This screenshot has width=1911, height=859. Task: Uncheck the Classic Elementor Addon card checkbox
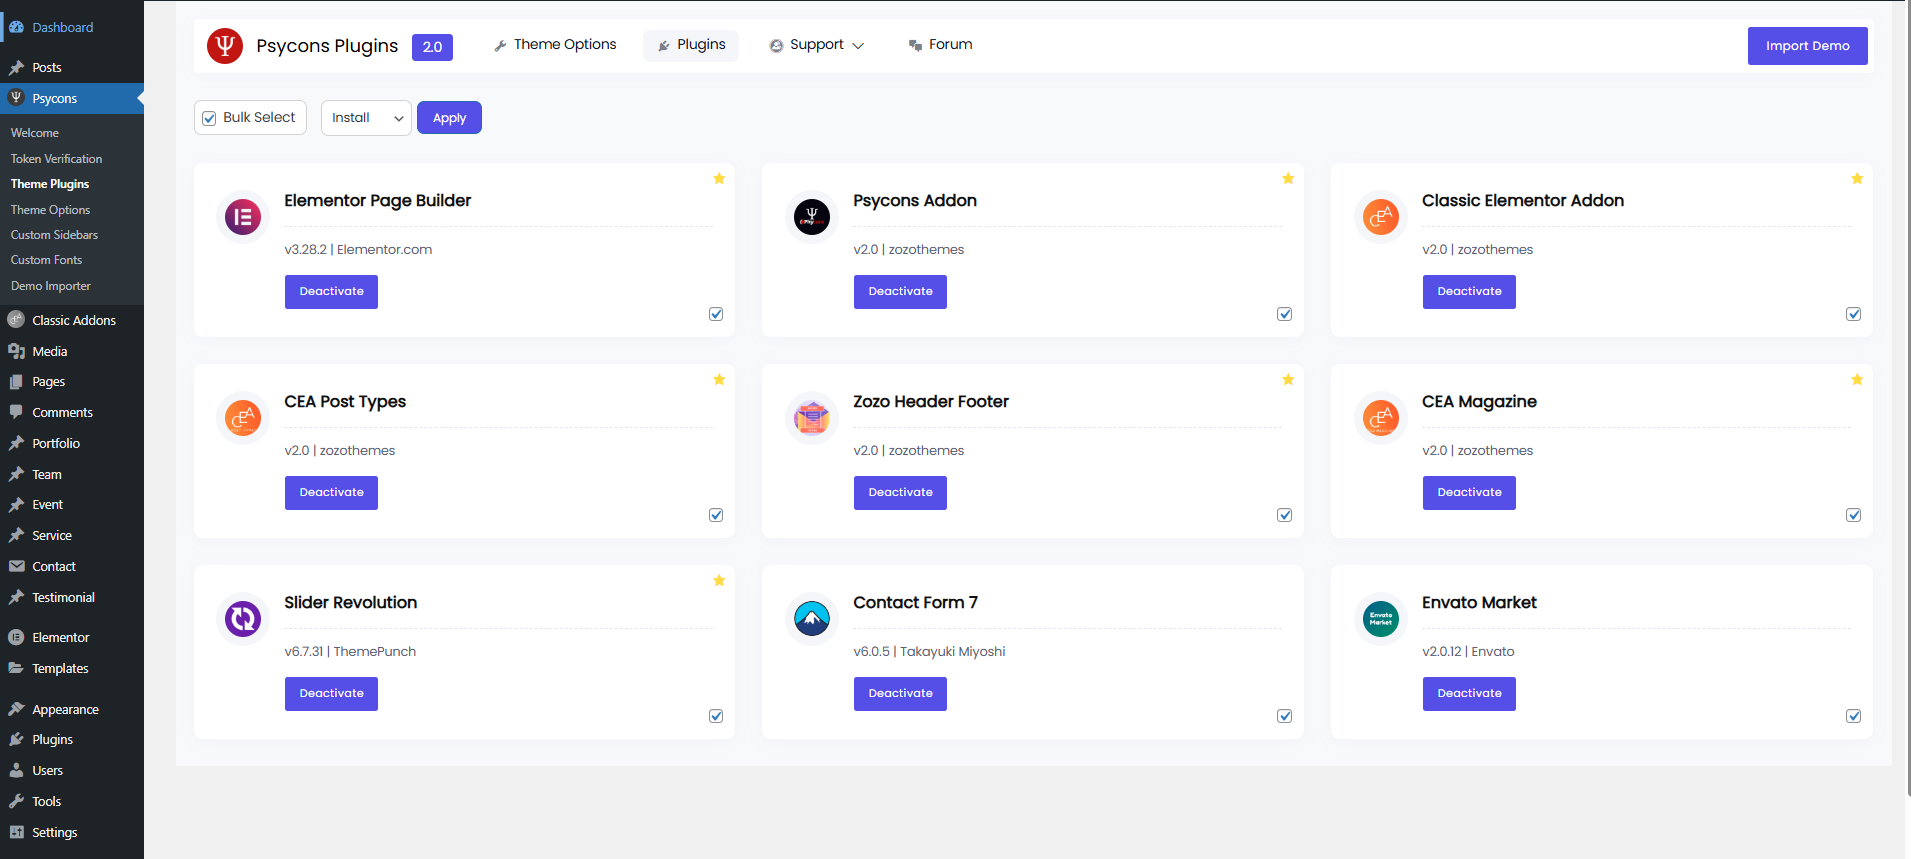point(1854,314)
